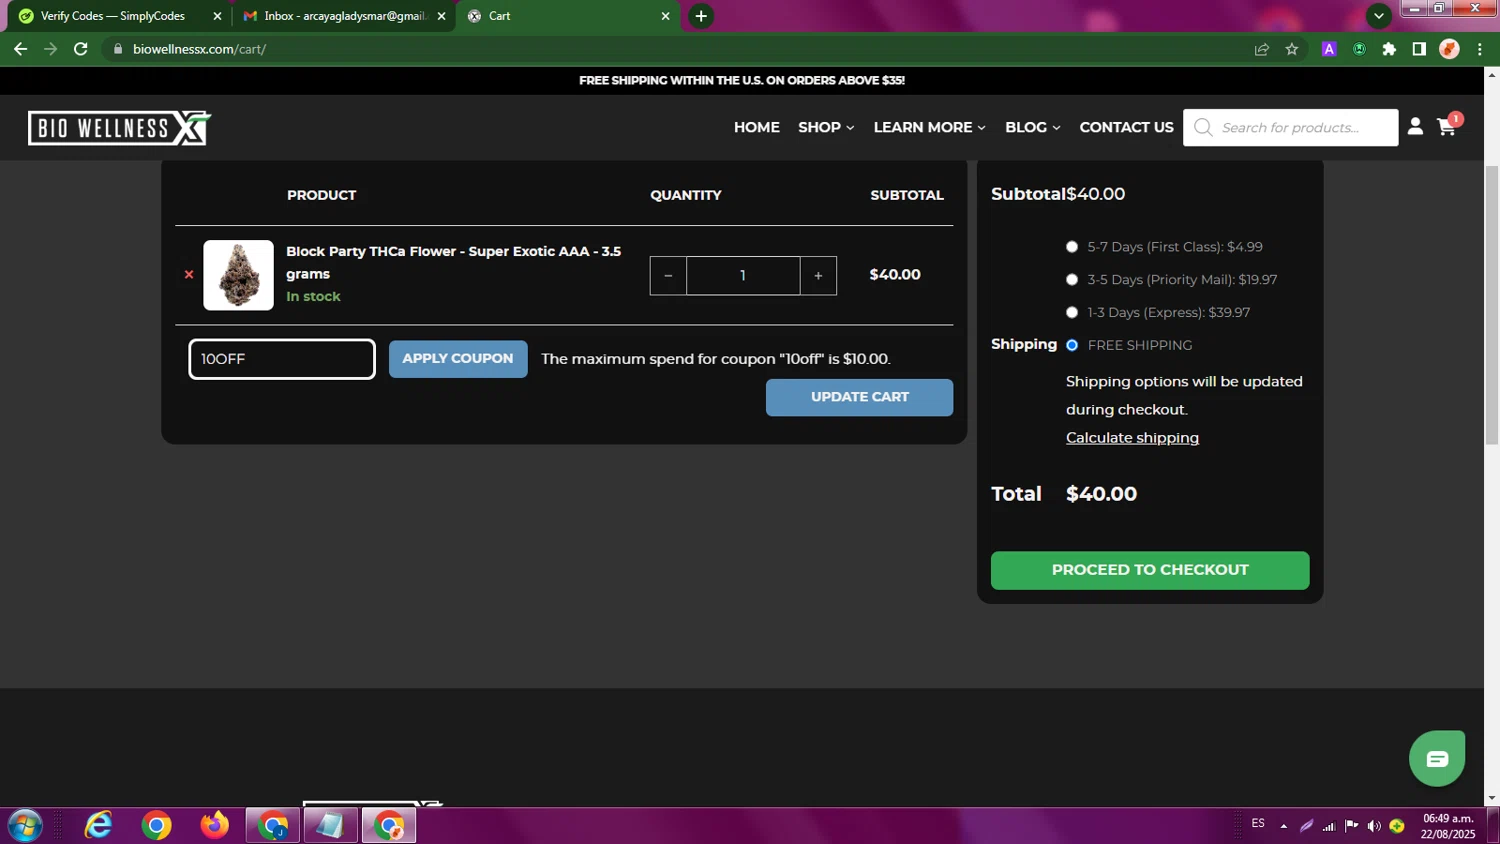
Task: Click the Bio Wellness X logo
Action: pyautogui.click(x=119, y=128)
